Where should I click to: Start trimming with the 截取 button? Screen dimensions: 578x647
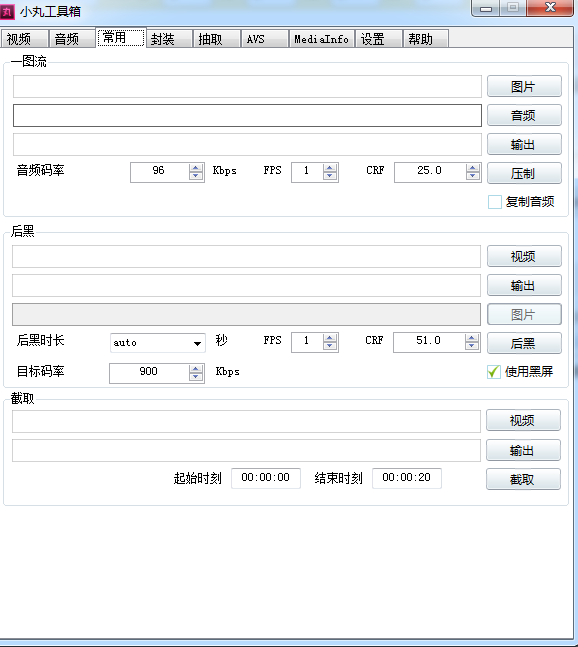tap(523, 479)
